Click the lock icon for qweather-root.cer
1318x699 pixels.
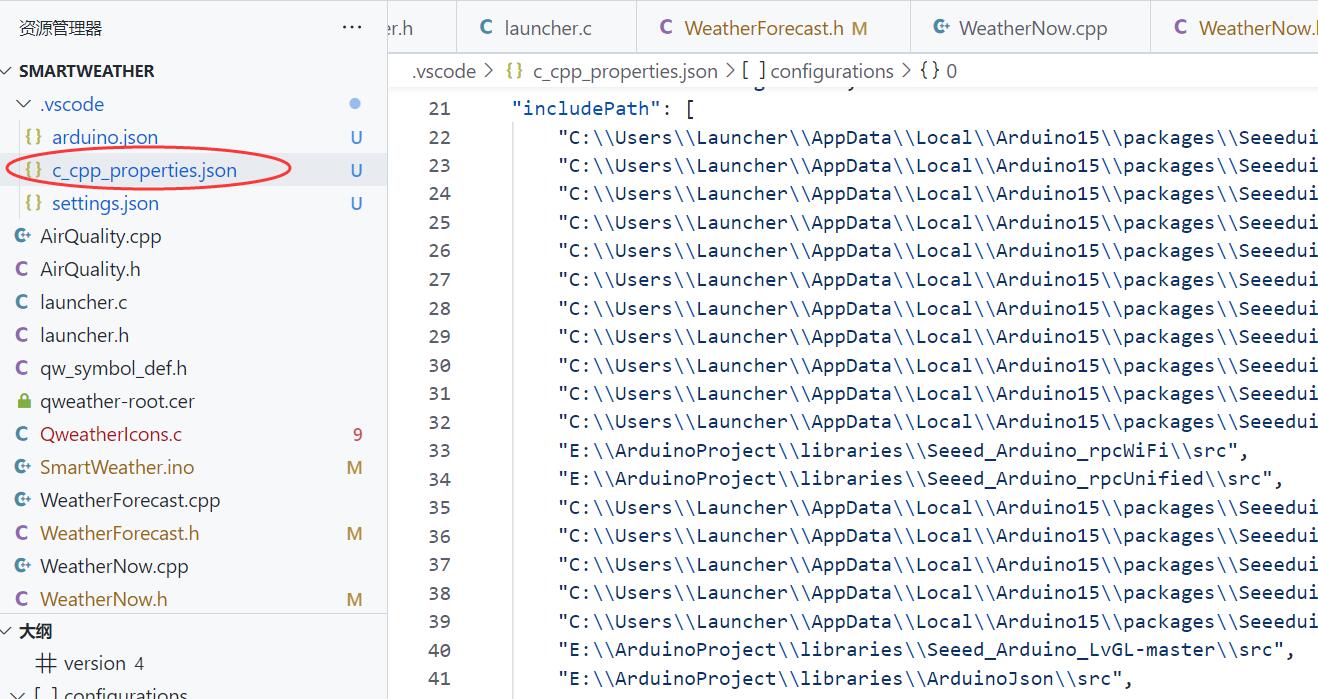[x=24, y=401]
